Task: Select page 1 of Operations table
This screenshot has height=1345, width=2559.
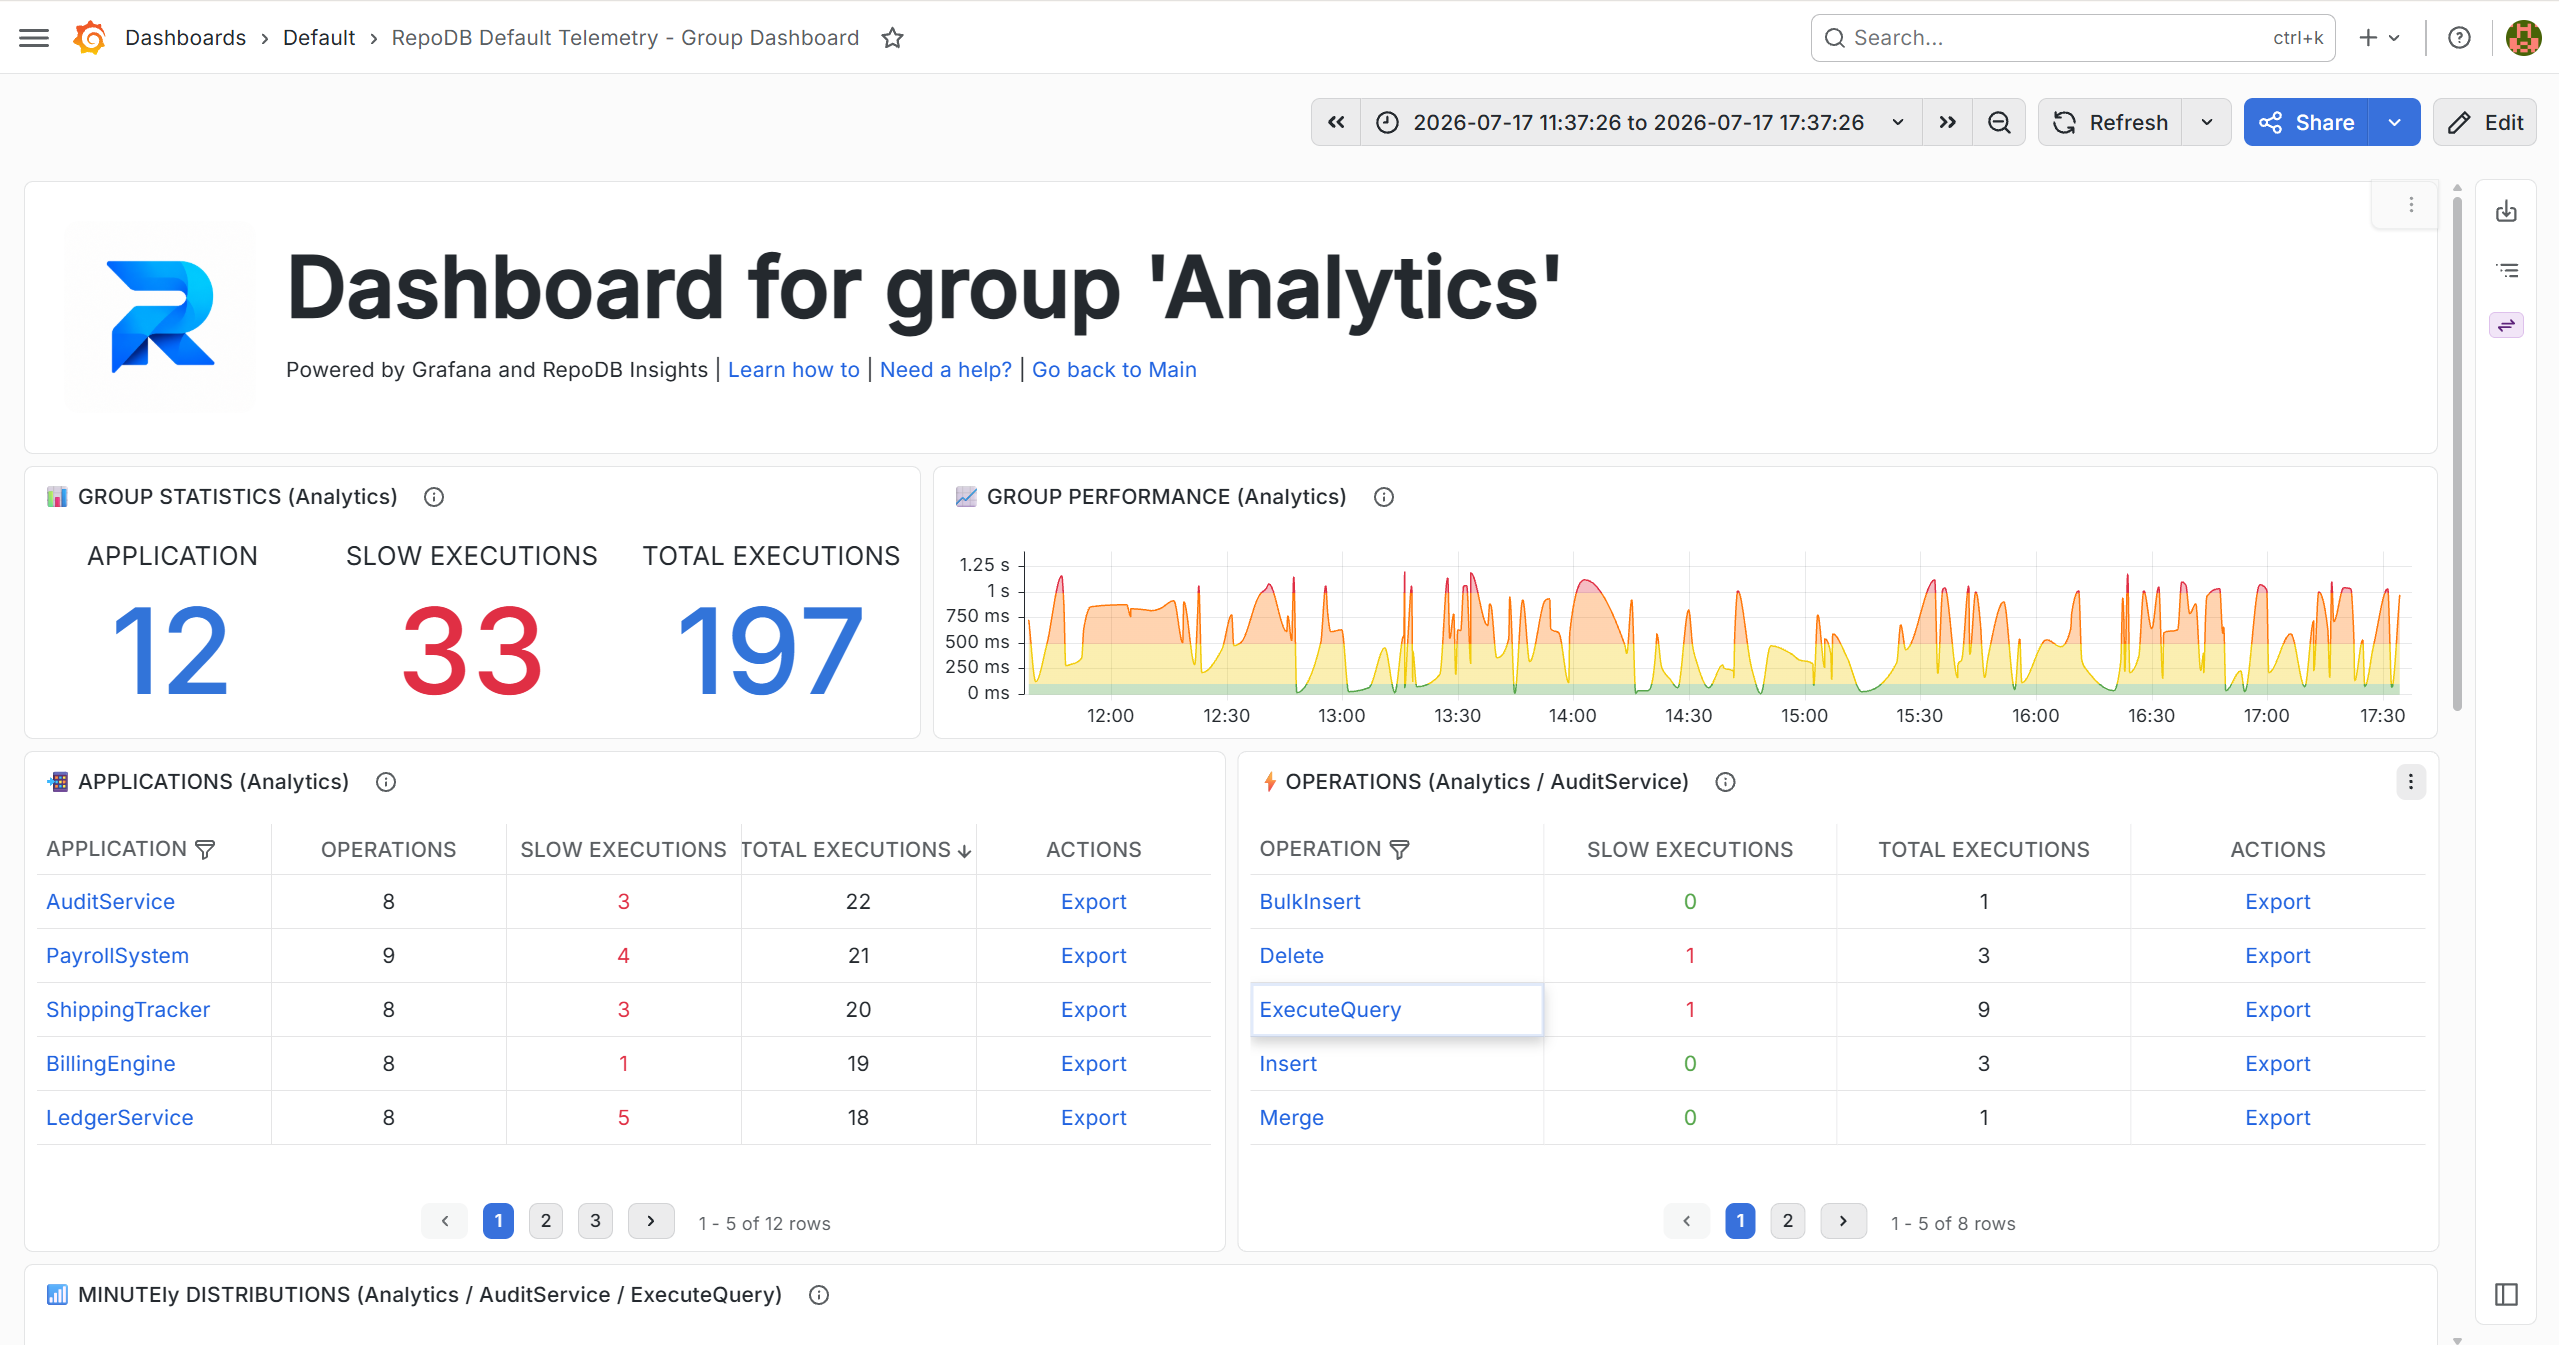Action: (x=1740, y=1221)
